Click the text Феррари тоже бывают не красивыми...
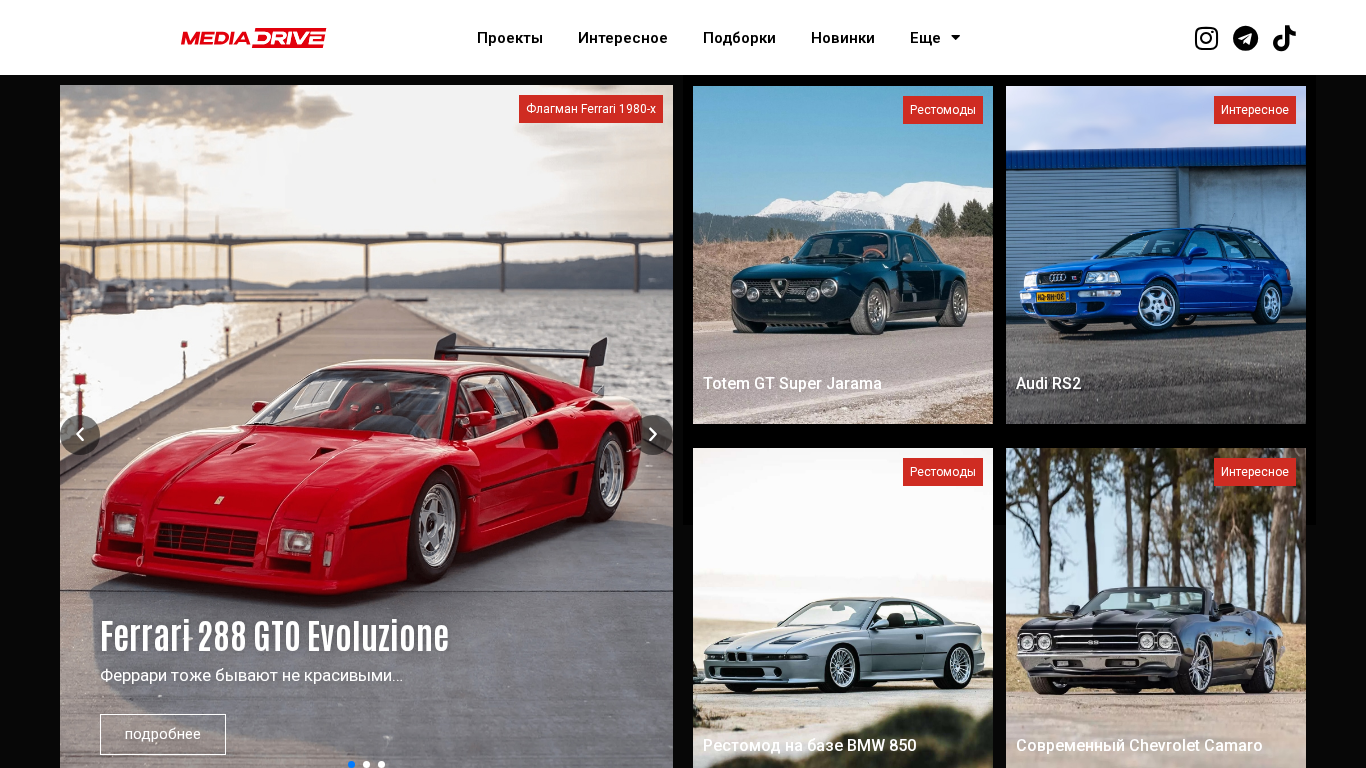 251,676
